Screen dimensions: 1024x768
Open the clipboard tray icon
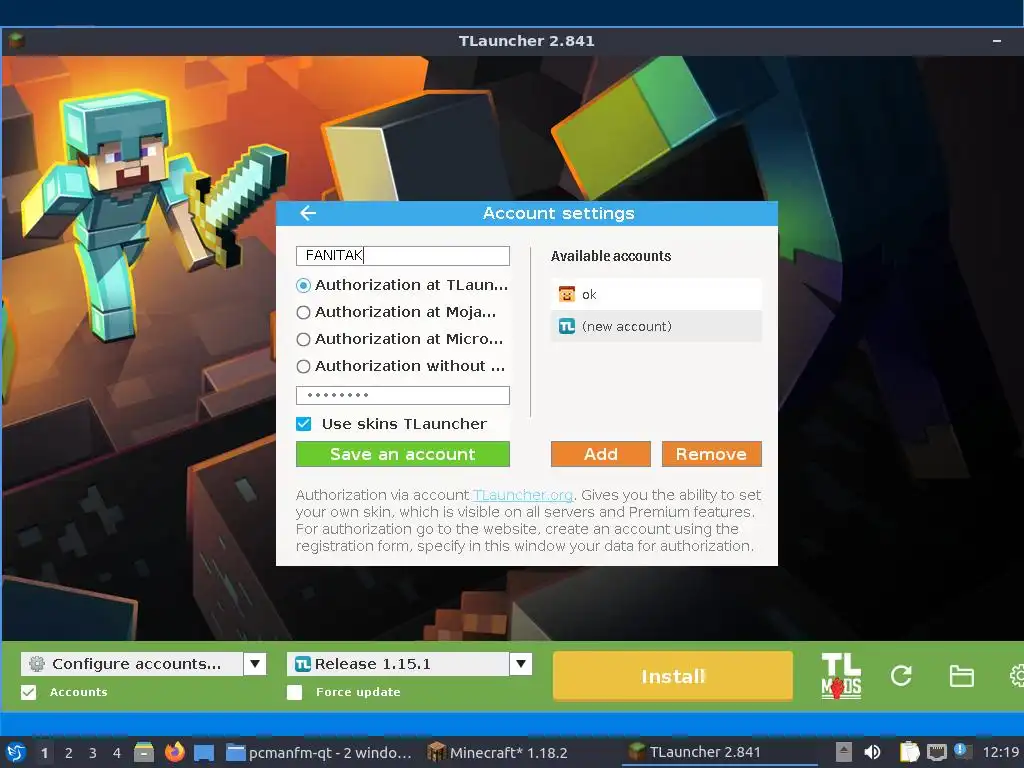(x=909, y=752)
